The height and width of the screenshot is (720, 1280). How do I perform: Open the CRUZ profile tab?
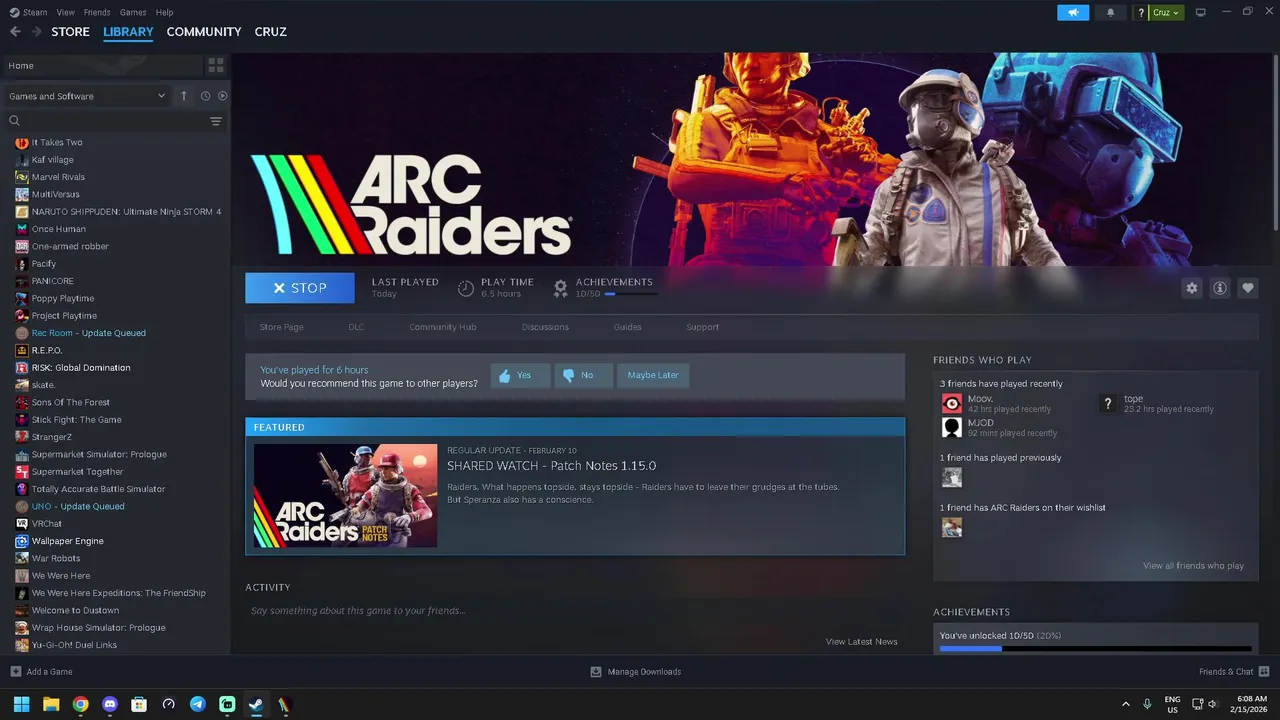coord(271,32)
